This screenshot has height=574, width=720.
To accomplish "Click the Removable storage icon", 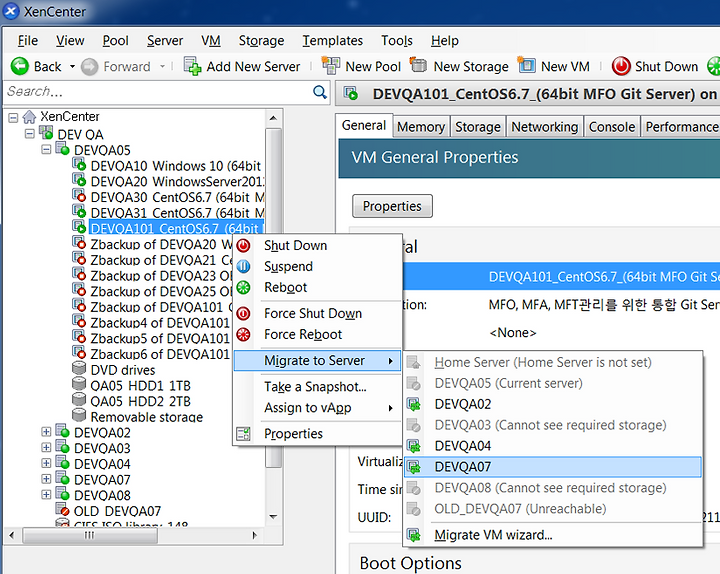I will (79, 415).
